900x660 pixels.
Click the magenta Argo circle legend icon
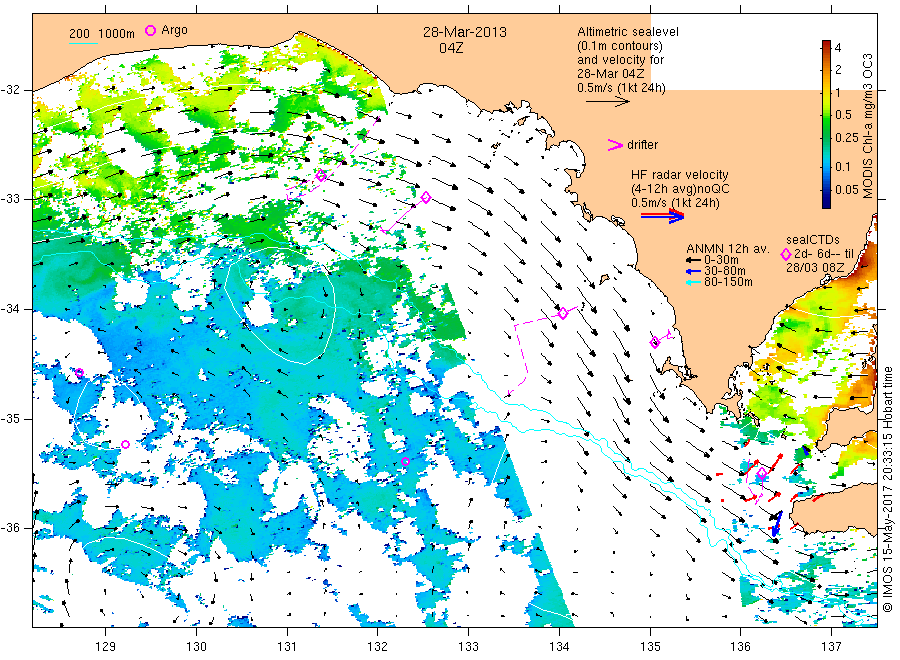coord(150,30)
